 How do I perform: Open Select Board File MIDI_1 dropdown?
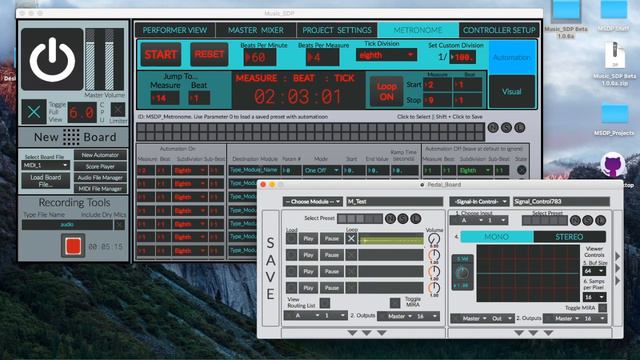45,165
